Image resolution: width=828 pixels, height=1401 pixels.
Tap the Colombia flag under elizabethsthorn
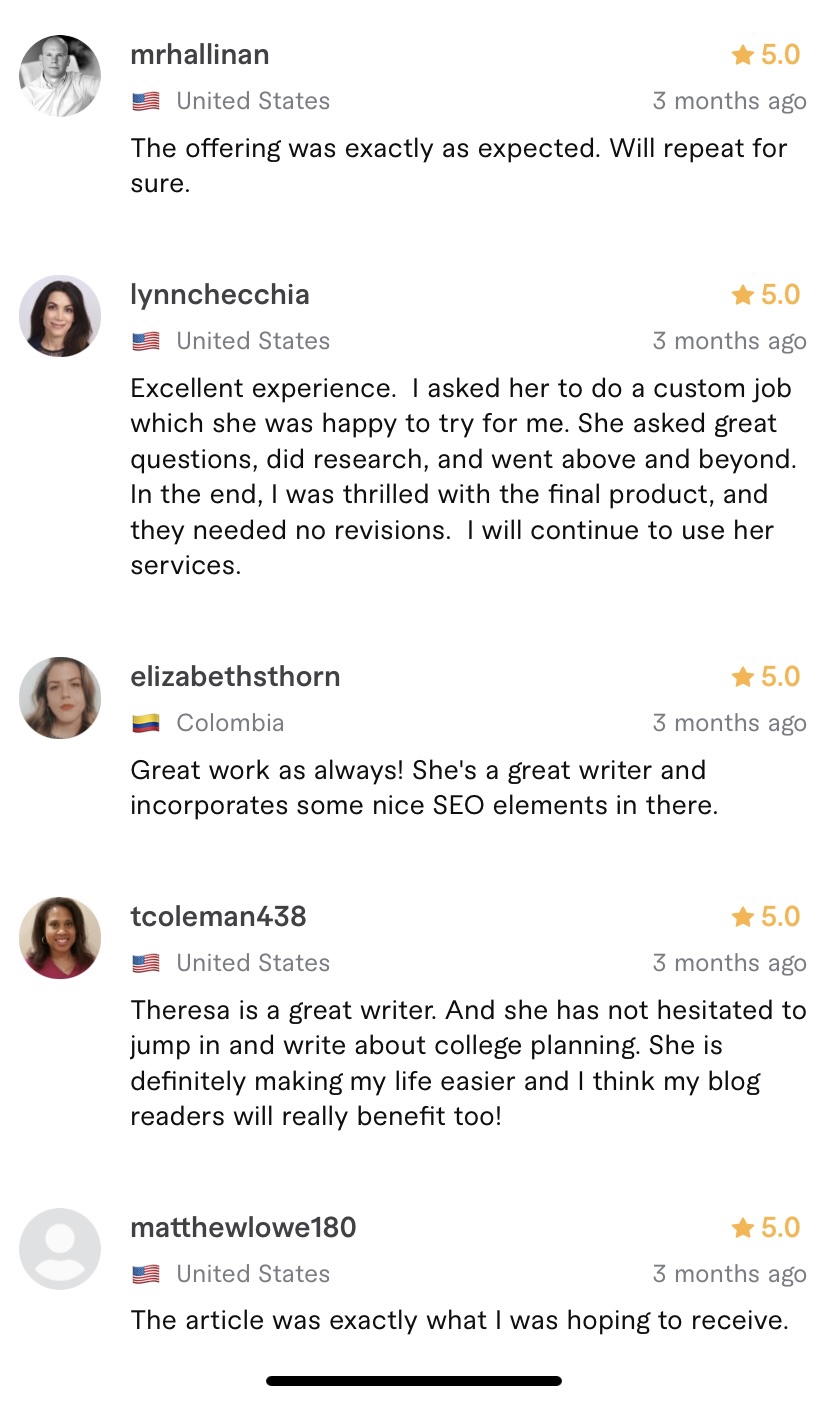pyautogui.click(x=146, y=723)
